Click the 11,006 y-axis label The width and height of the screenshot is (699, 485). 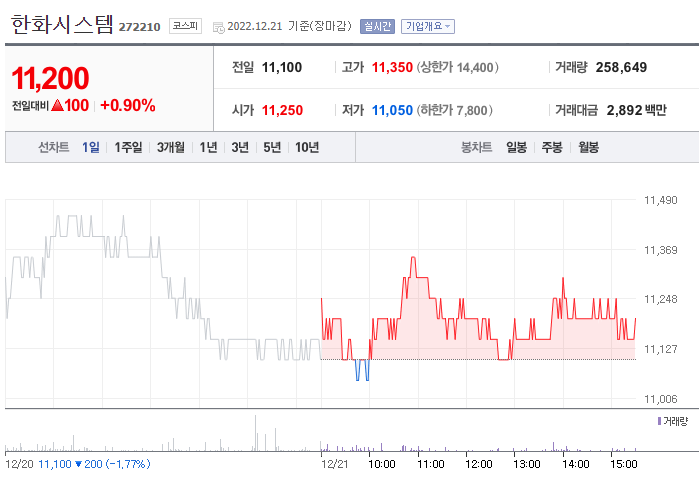[x=661, y=399]
